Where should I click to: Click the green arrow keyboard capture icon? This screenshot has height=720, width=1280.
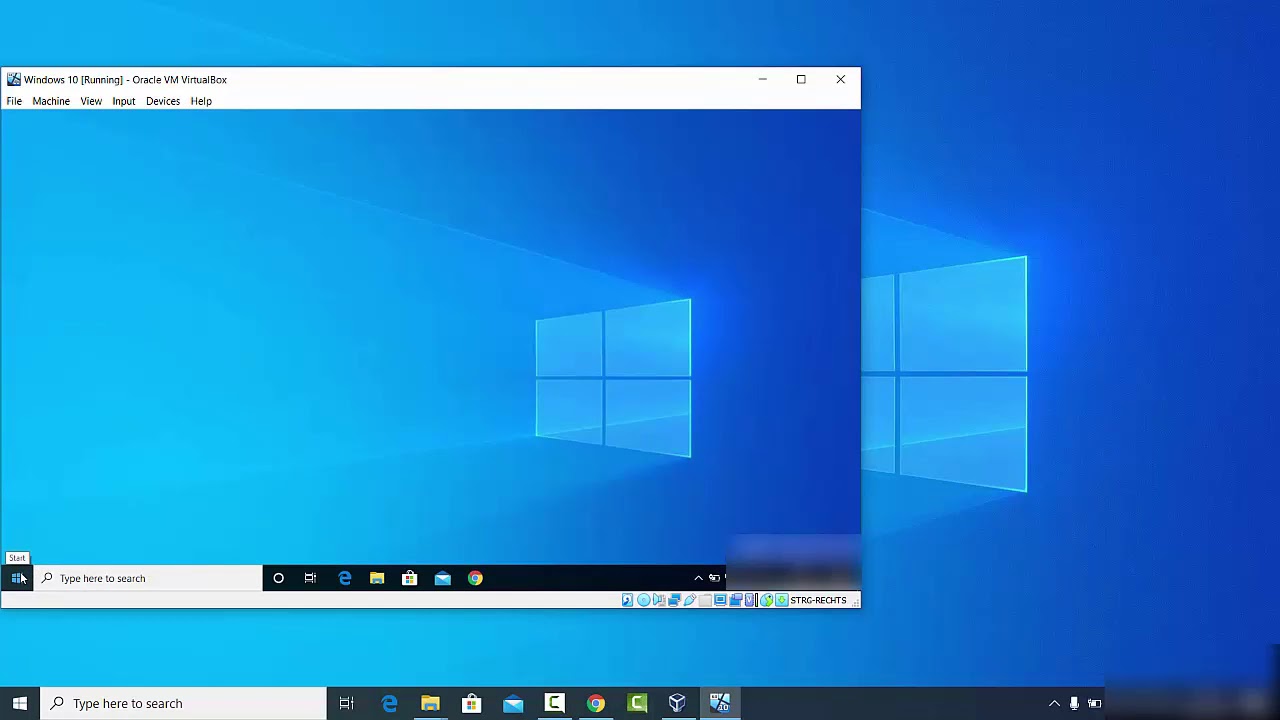(x=782, y=600)
